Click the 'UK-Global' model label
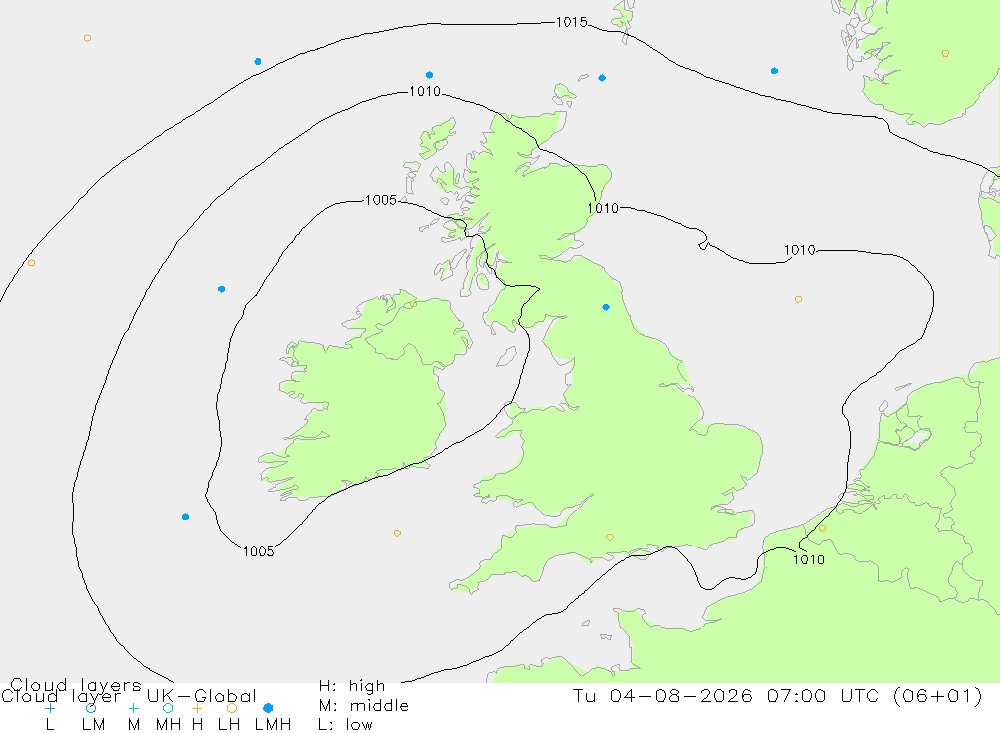Image resolution: width=1000 pixels, height=733 pixels. click(x=202, y=696)
